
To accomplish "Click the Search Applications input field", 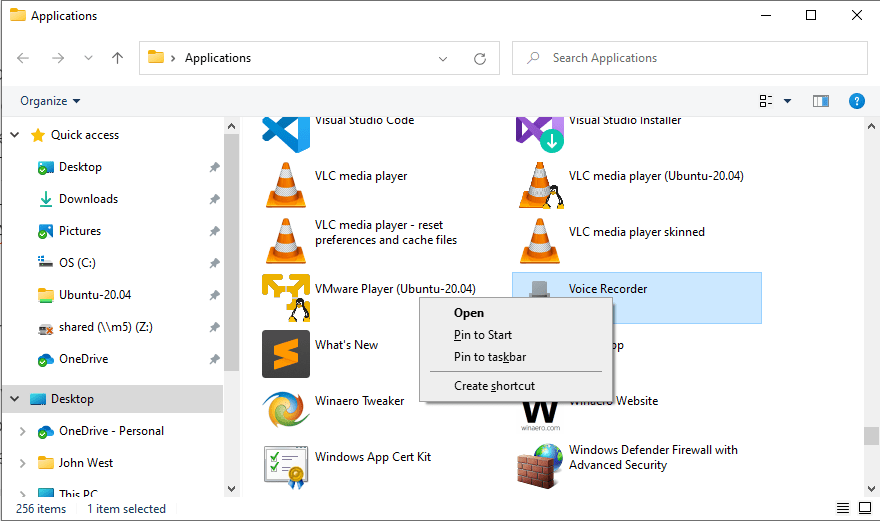I will tap(700, 58).
